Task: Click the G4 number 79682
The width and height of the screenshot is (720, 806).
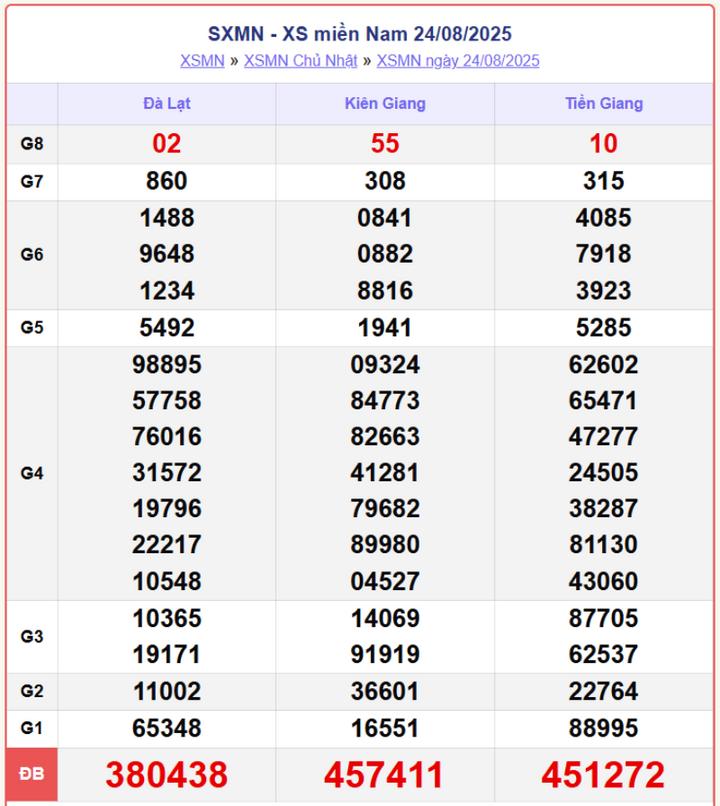Action: click(385, 509)
